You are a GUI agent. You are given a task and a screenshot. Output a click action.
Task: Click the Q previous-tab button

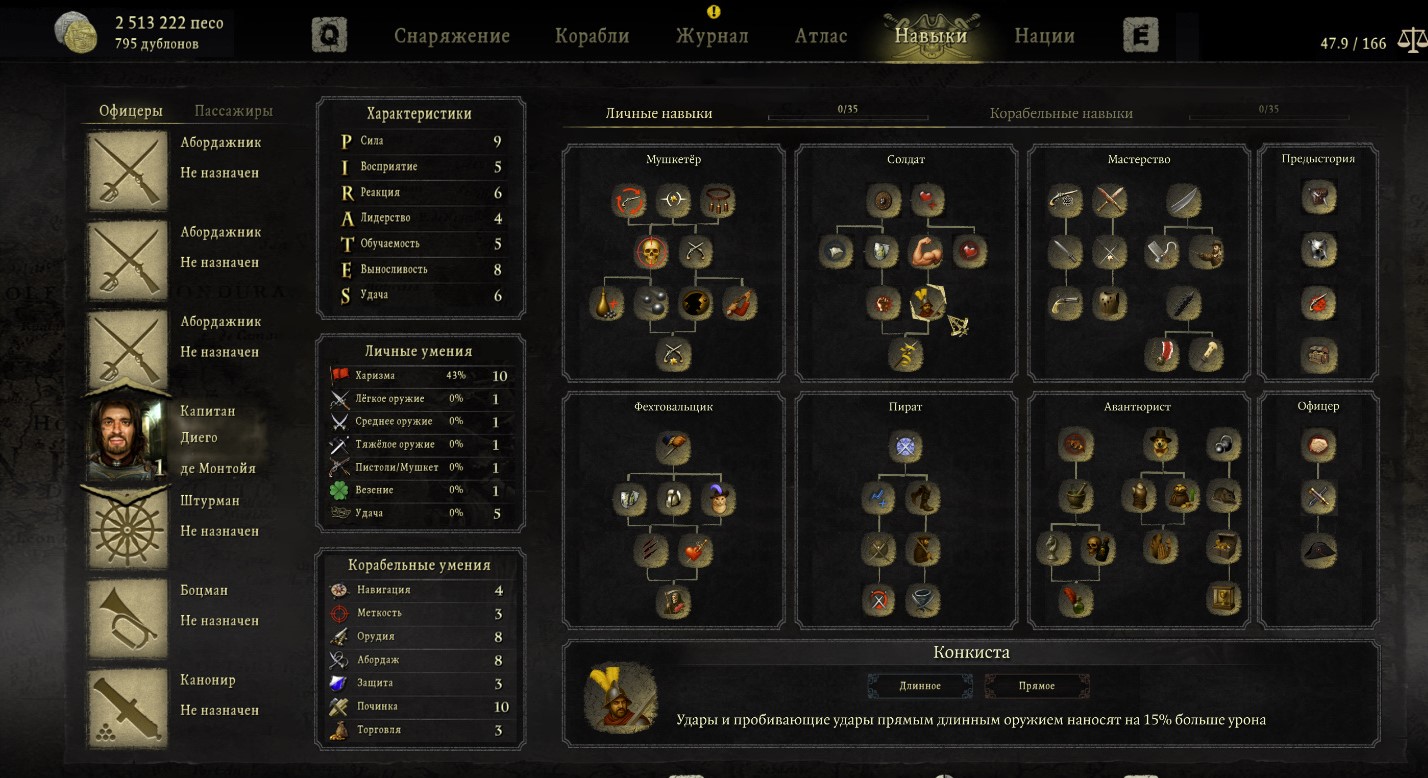tap(329, 35)
